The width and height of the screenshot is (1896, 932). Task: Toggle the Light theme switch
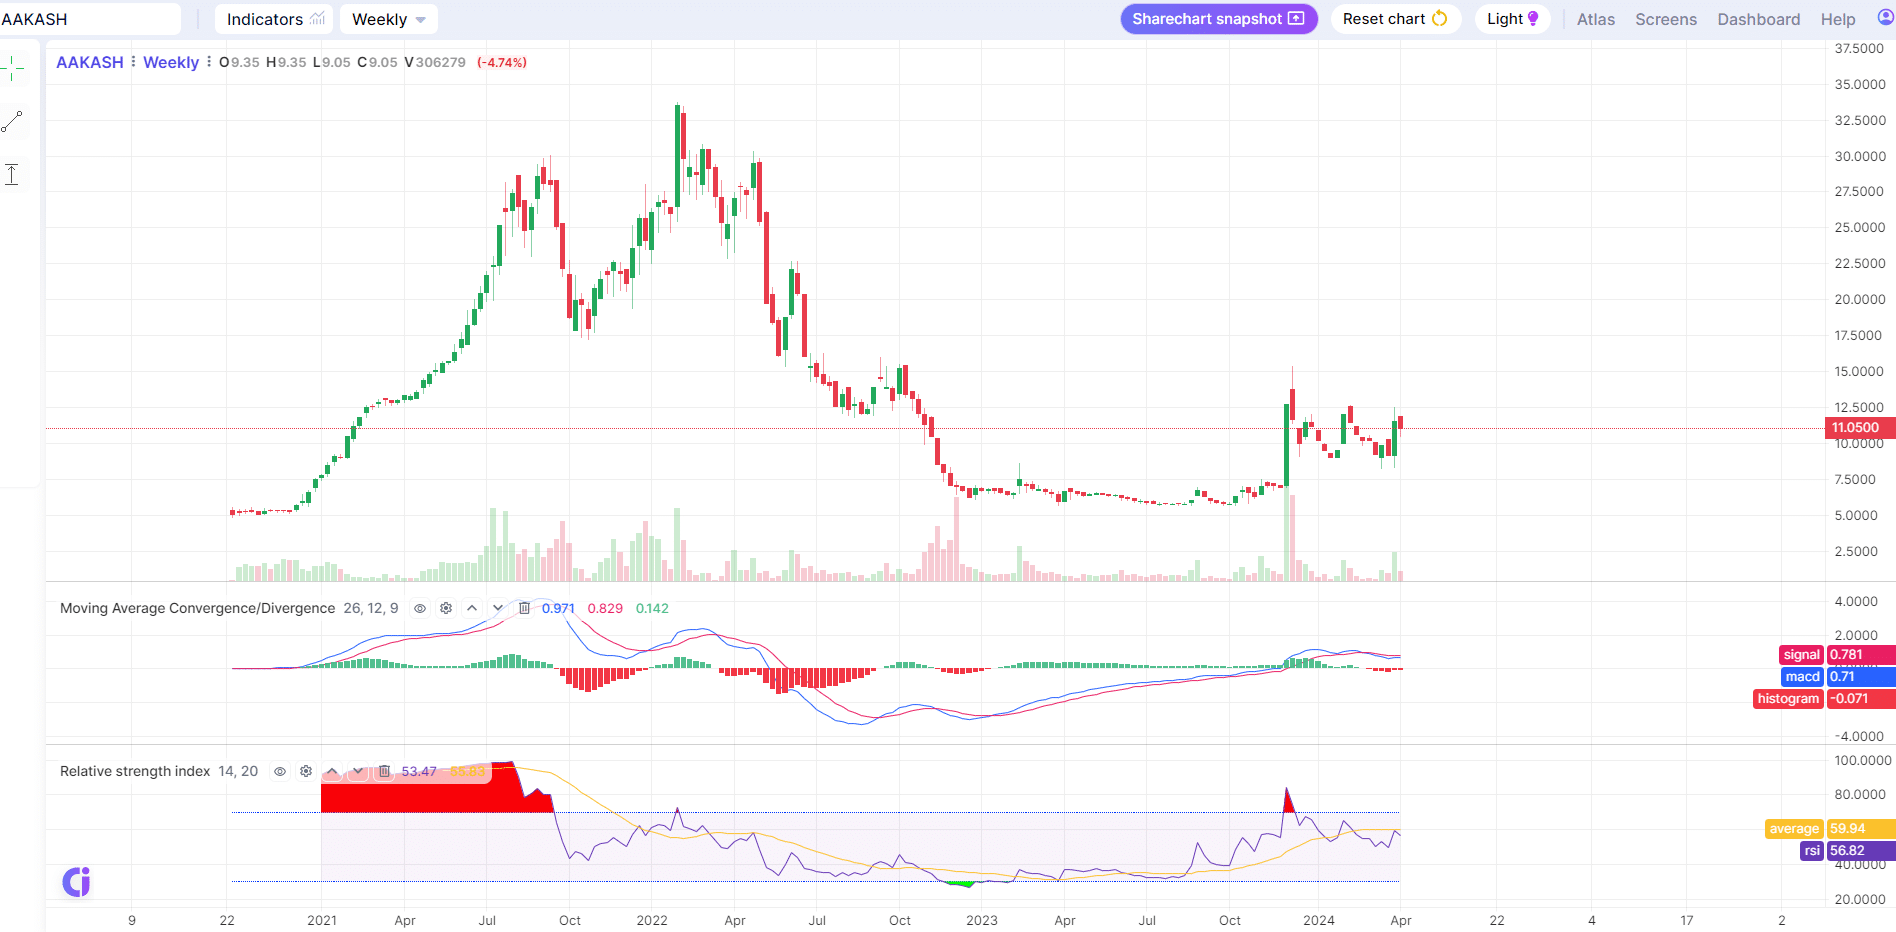1512,19
